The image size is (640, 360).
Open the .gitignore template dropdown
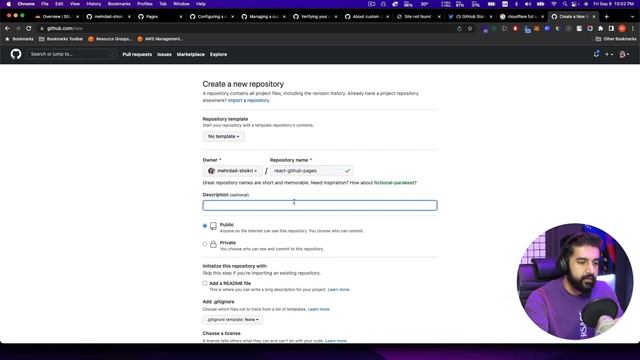click(x=233, y=320)
